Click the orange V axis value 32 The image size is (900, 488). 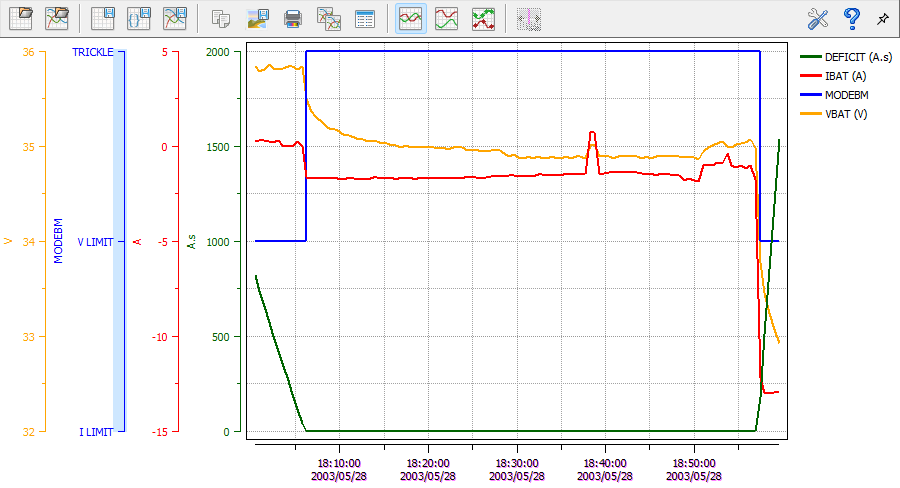(x=29, y=432)
